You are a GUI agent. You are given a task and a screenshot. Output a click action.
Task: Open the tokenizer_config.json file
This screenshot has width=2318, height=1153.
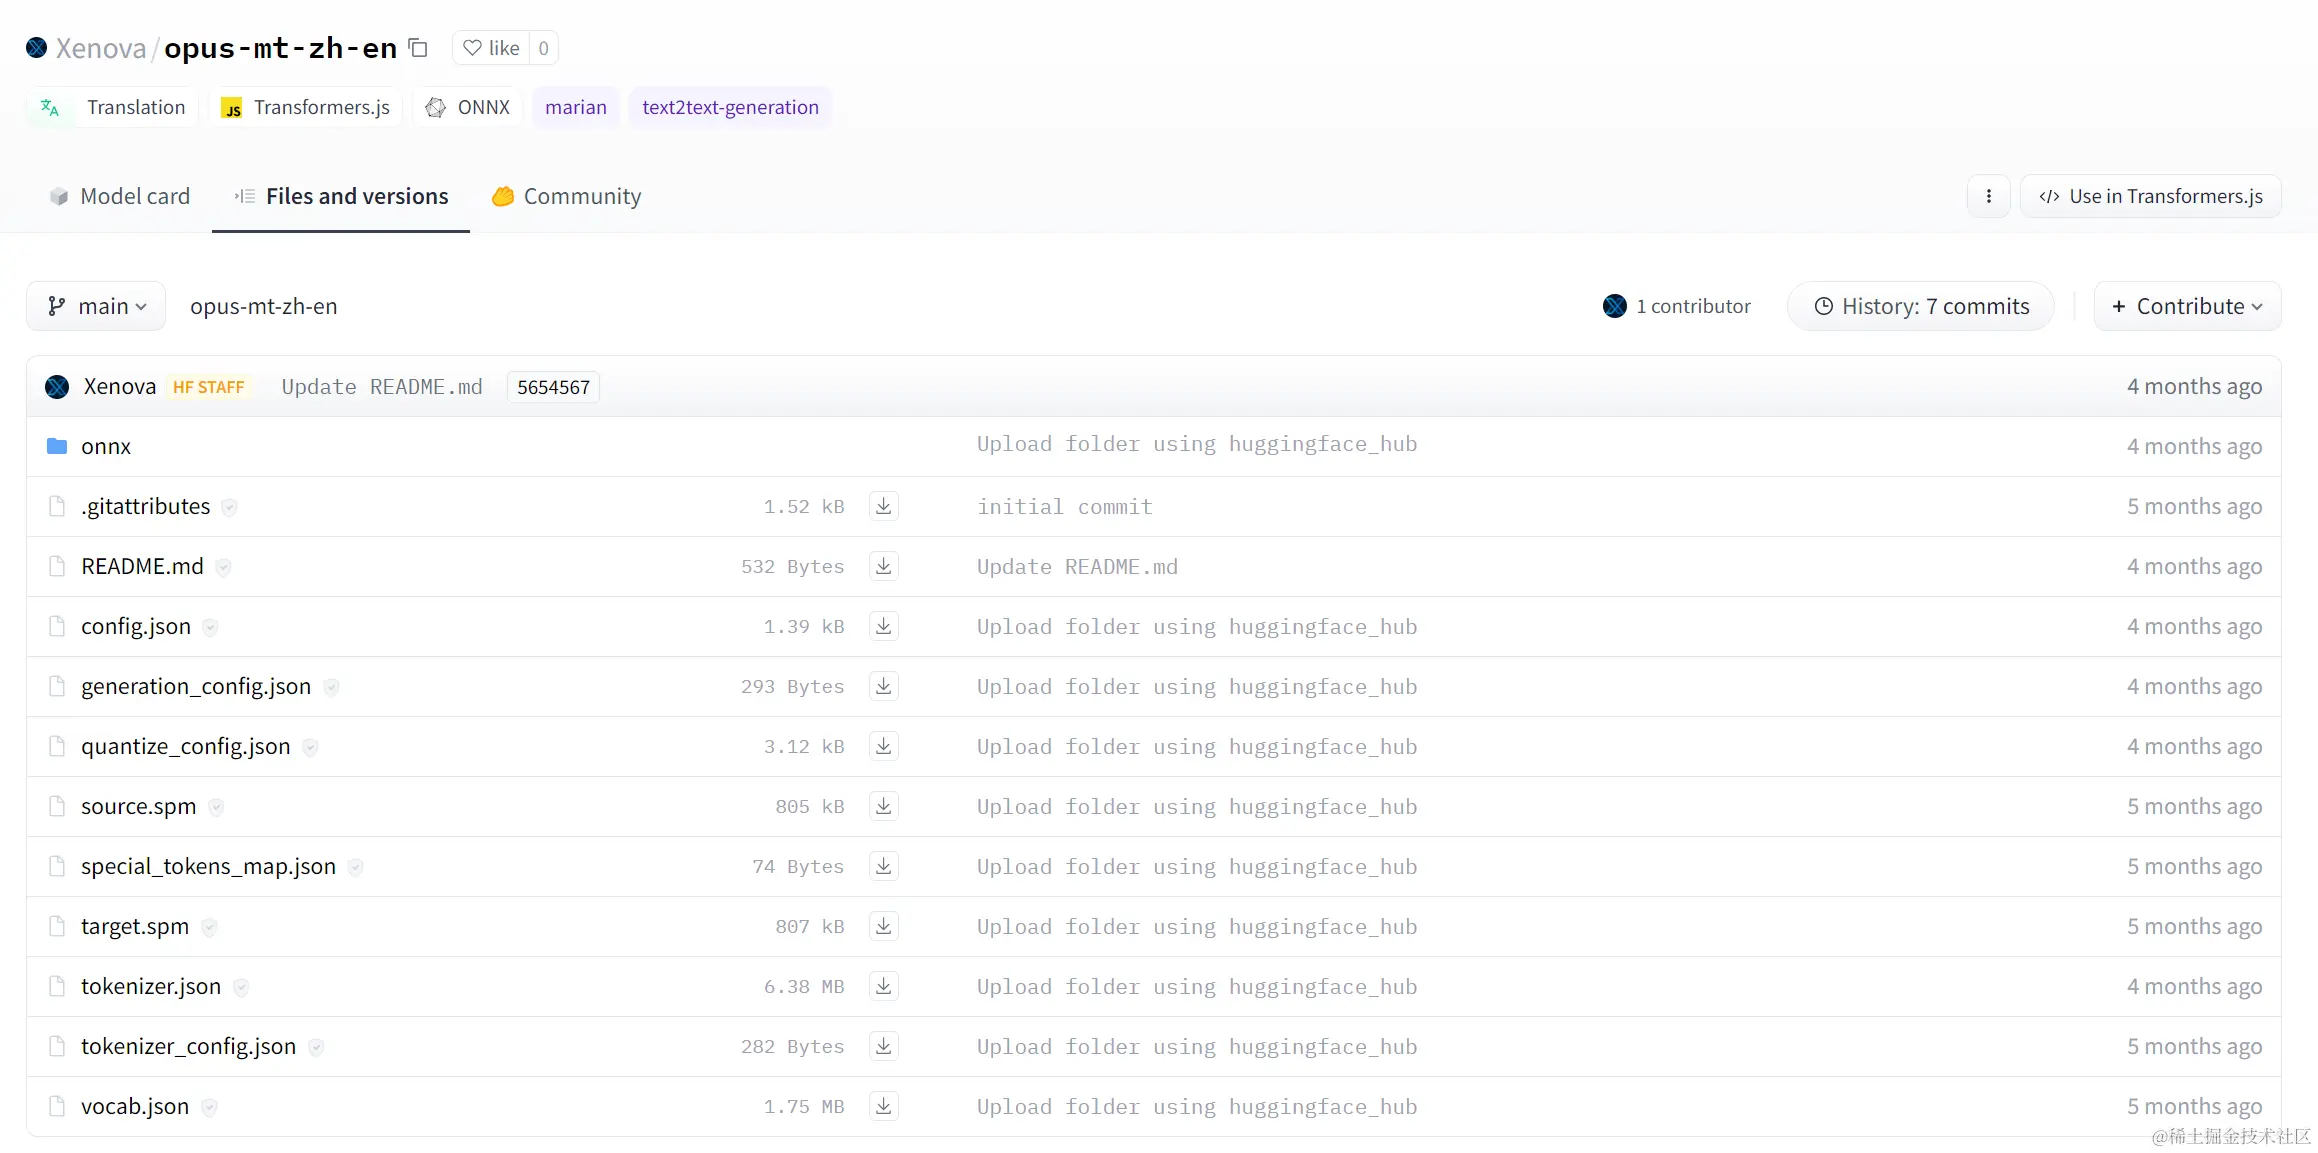(189, 1046)
